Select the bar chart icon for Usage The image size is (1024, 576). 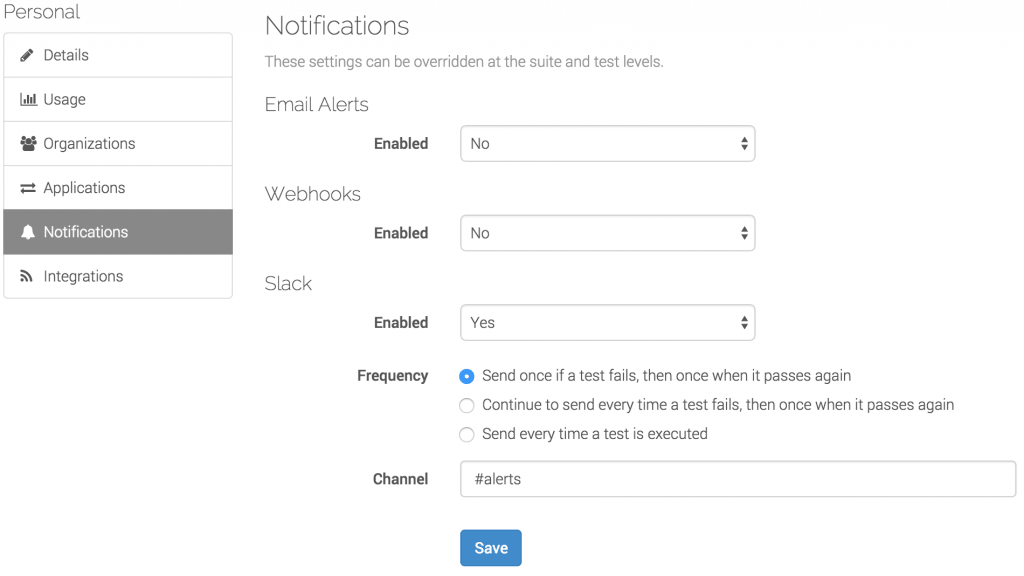(27, 99)
